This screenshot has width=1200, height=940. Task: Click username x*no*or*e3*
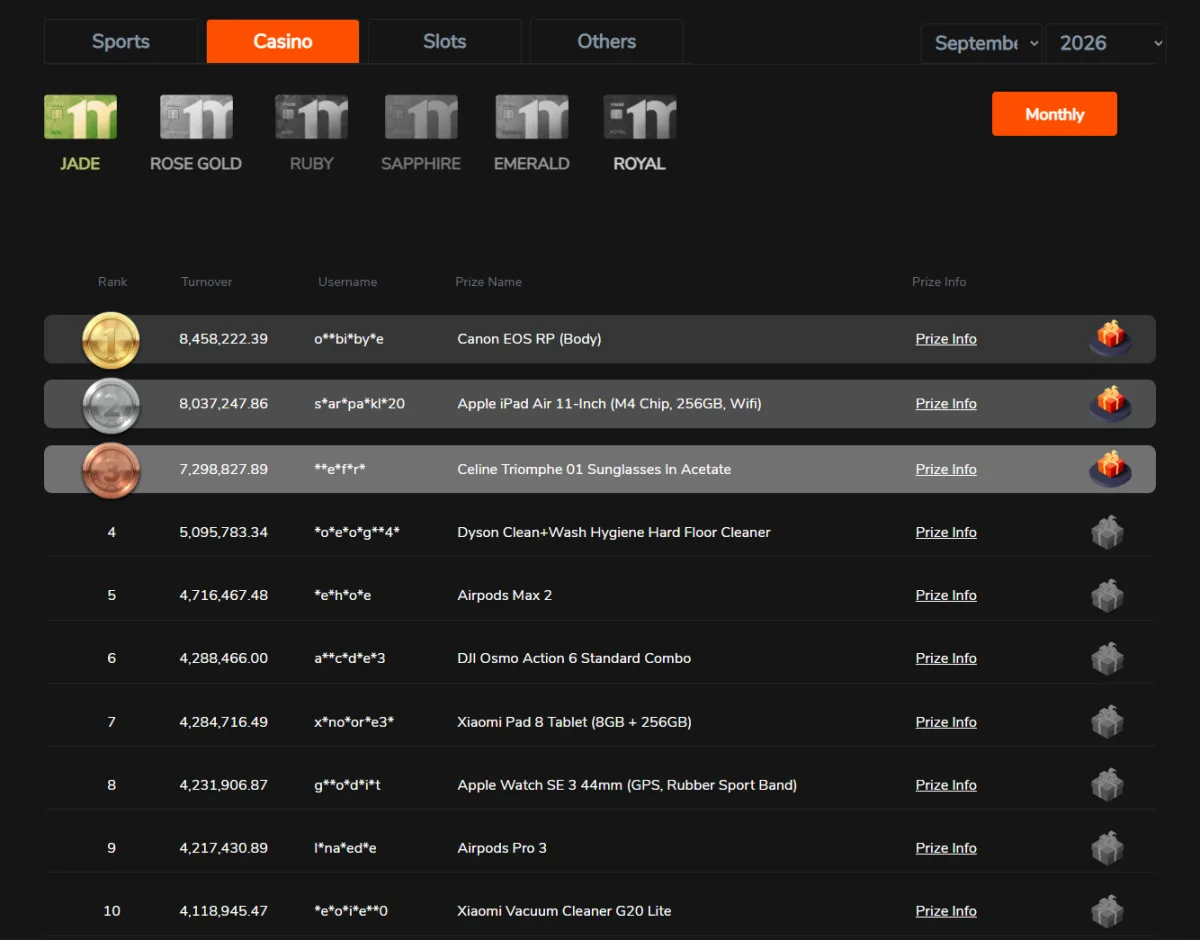(354, 722)
